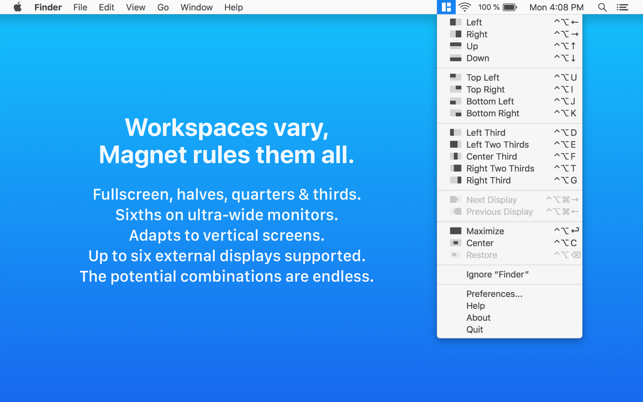
Task: Click the Right half window icon
Action: pyautogui.click(x=455, y=34)
